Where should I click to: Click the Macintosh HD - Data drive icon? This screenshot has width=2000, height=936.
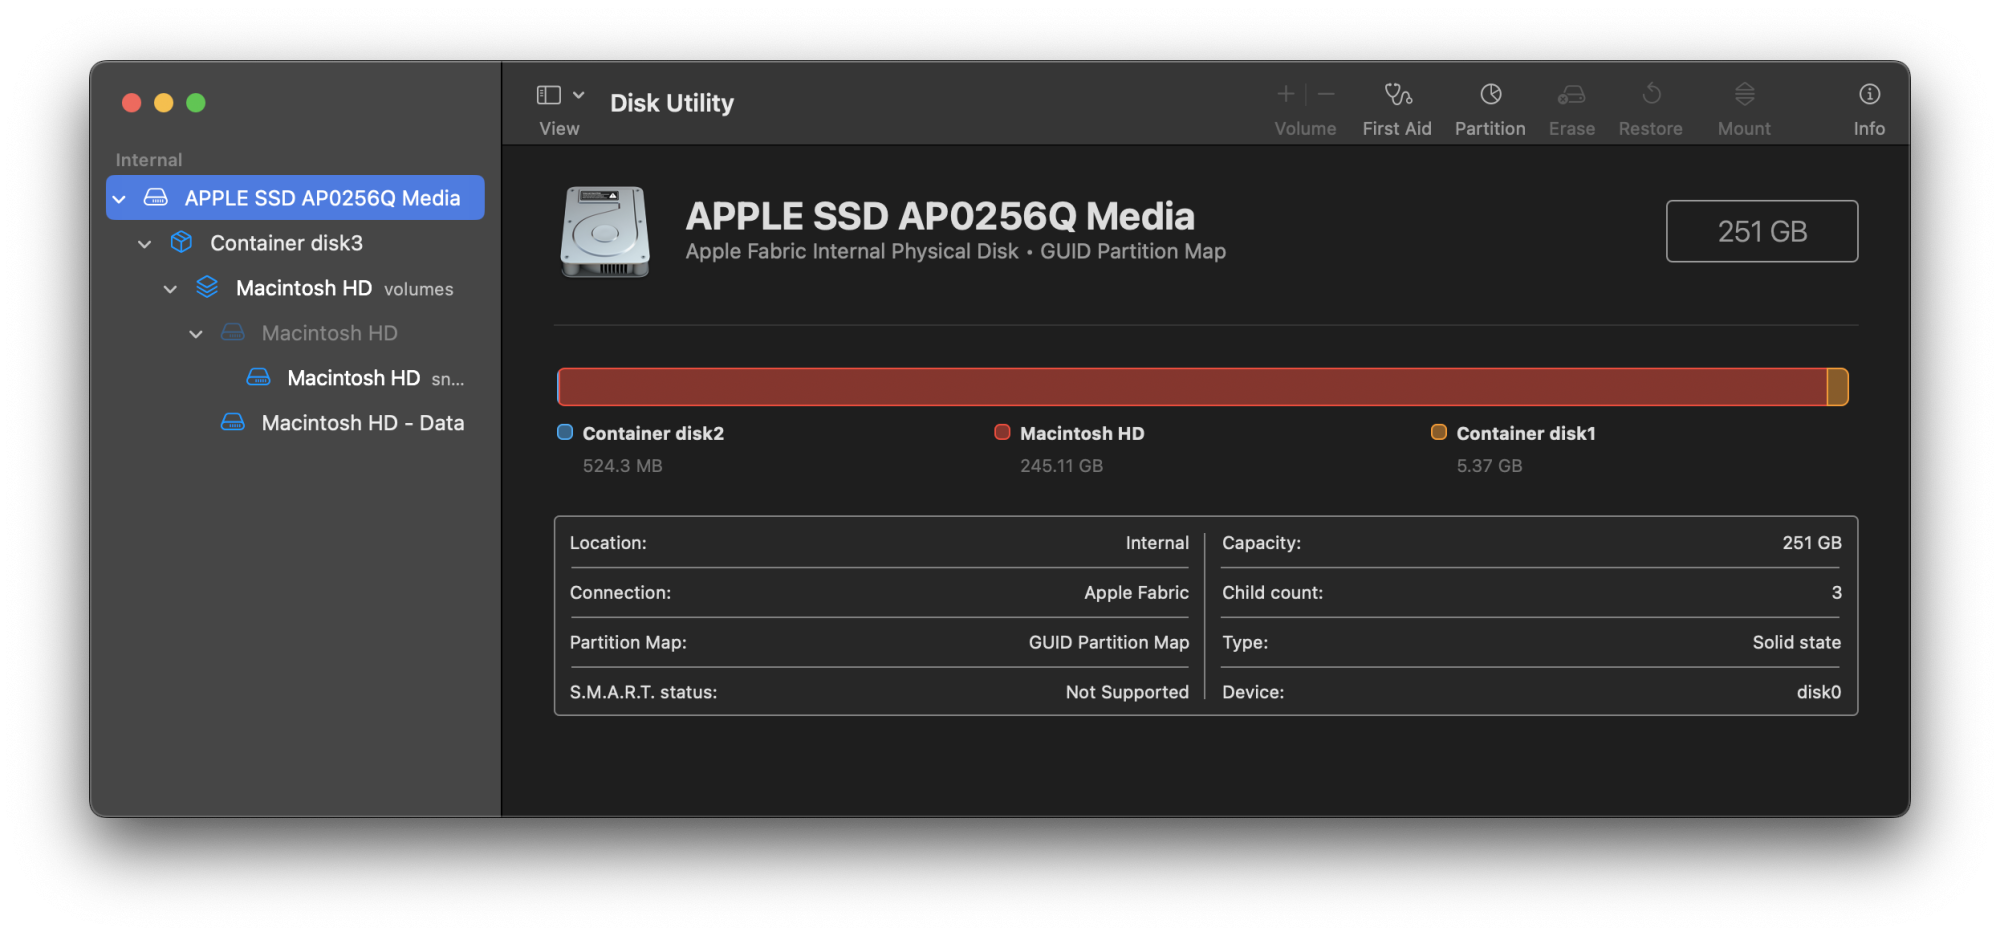pyautogui.click(x=233, y=422)
